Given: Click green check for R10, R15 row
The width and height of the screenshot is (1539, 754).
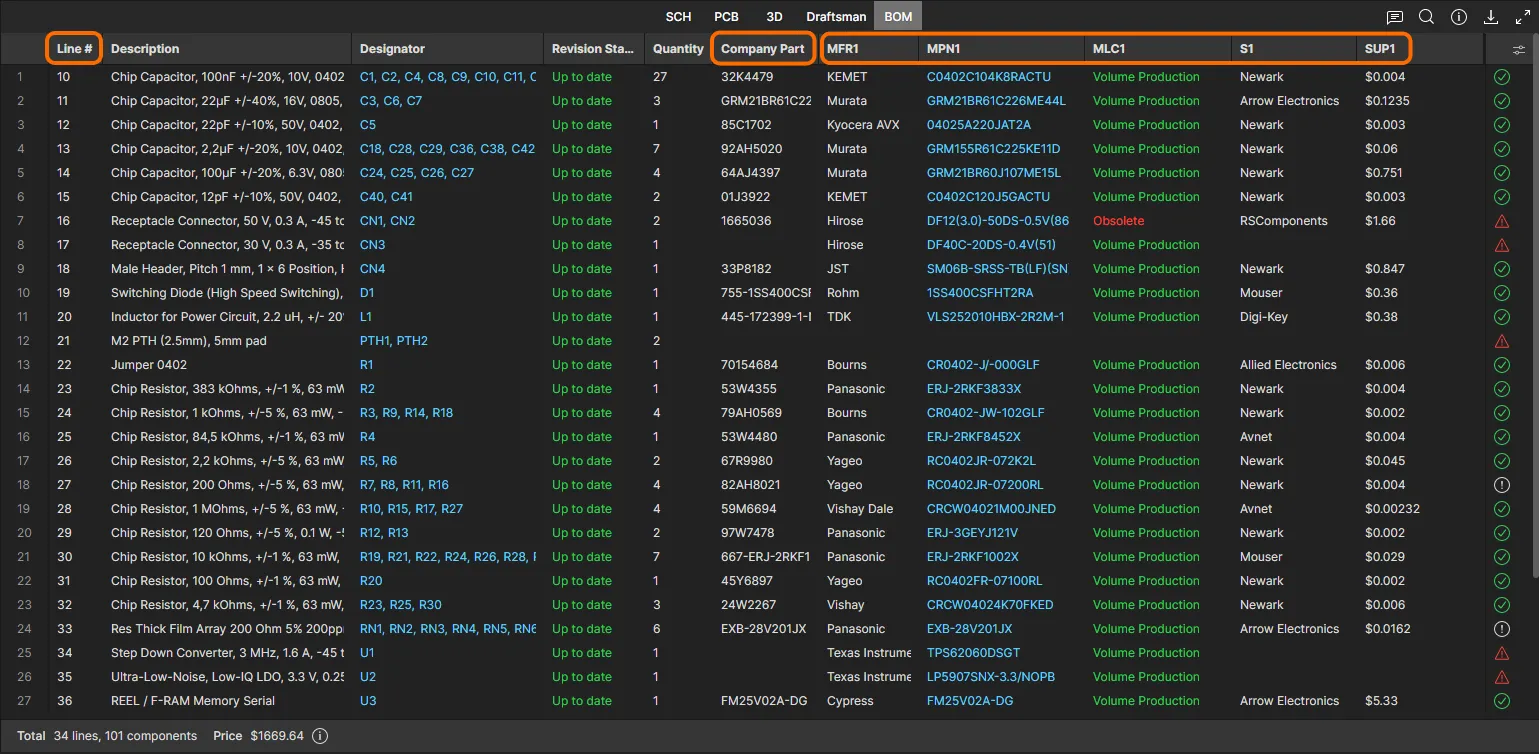Looking at the screenshot, I should point(1501,509).
